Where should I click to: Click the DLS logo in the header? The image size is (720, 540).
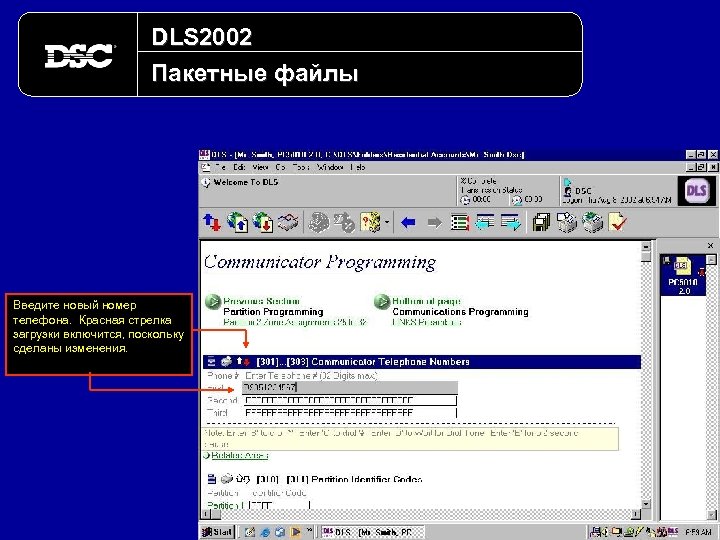(696, 190)
